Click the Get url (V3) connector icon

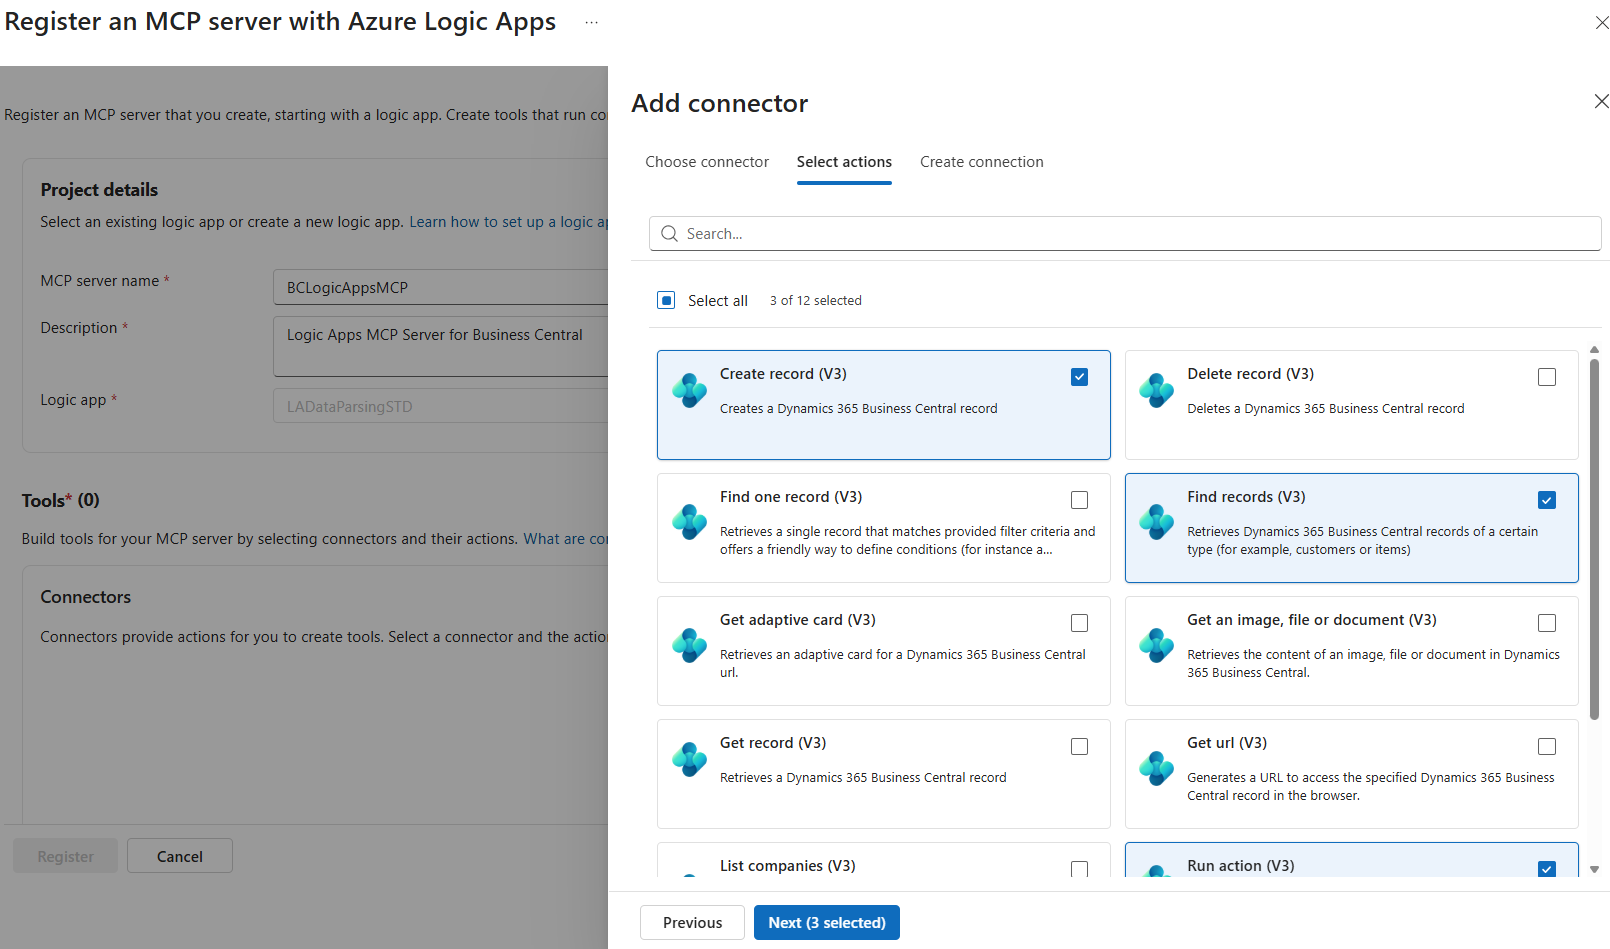pos(1156,768)
